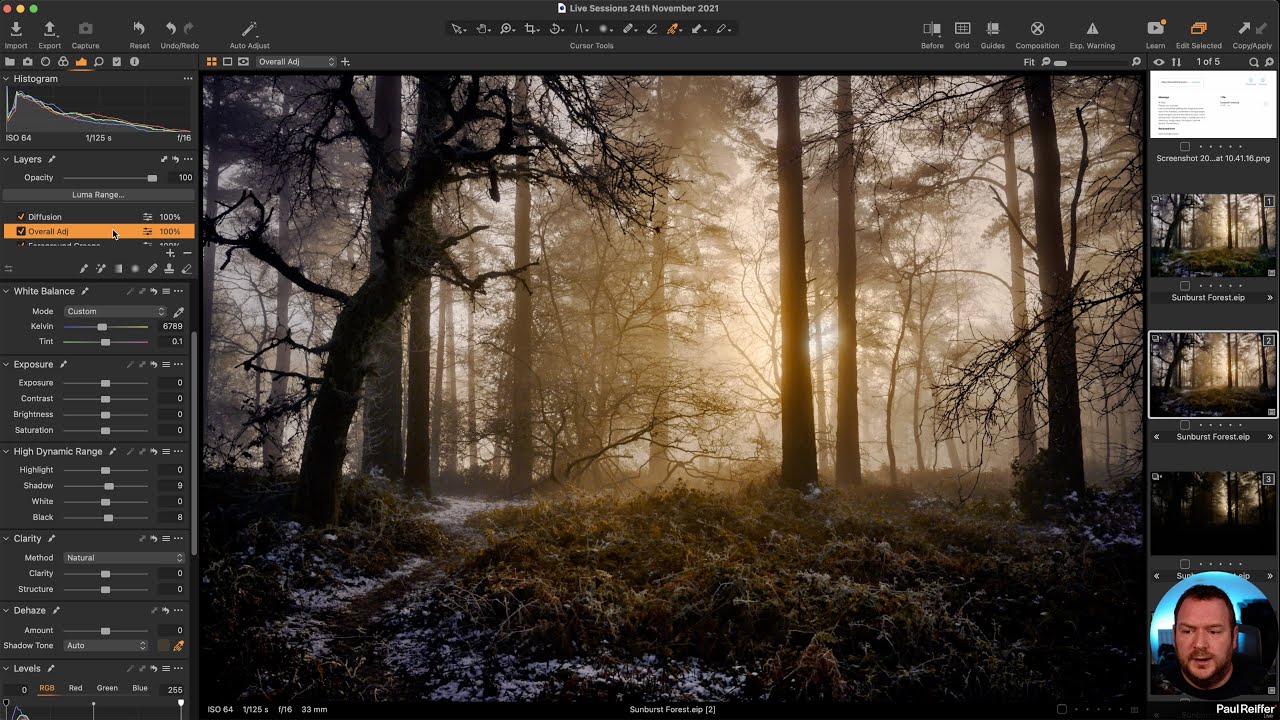Click the Fit zoom button
Screen dimensions: 1280x720
(x=1029, y=62)
